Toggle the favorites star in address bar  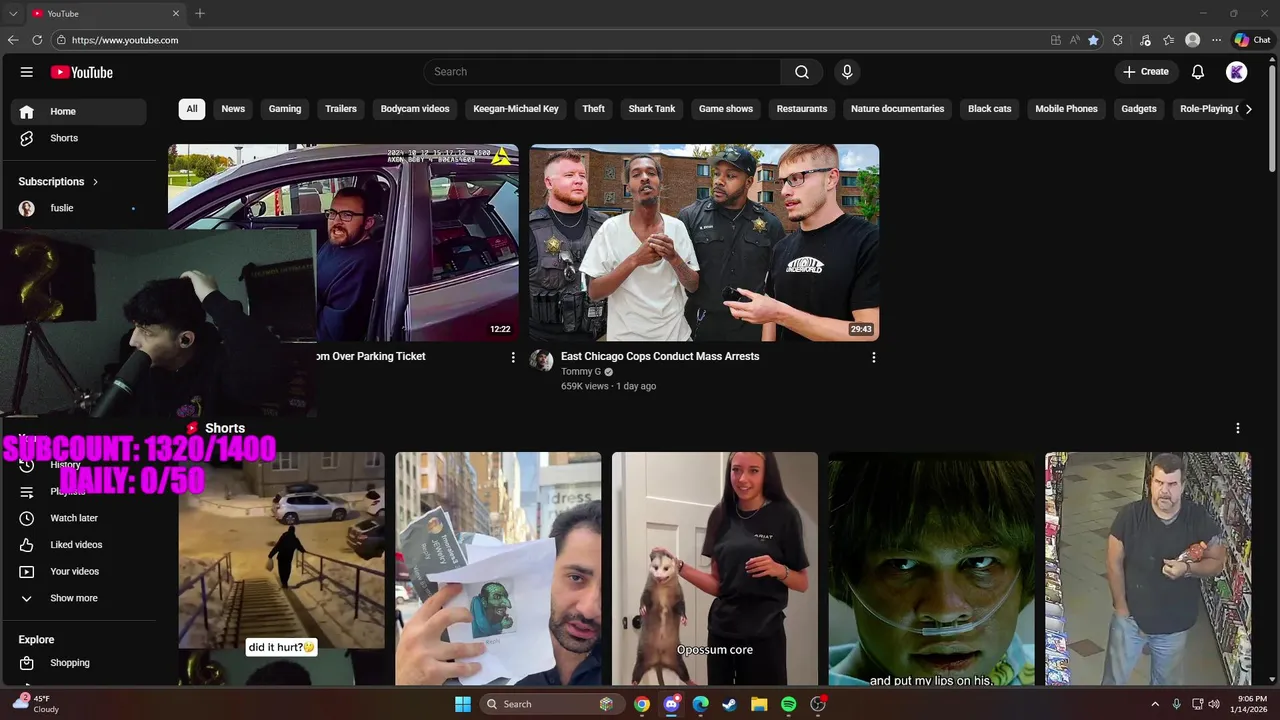point(1093,40)
